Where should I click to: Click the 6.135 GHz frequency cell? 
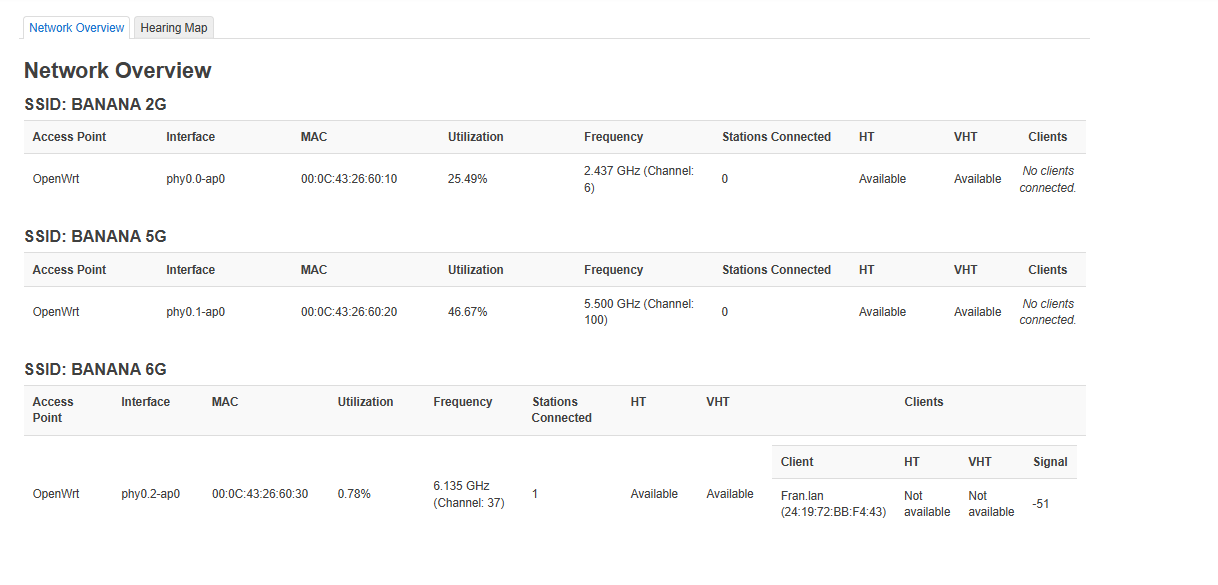coord(468,494)
